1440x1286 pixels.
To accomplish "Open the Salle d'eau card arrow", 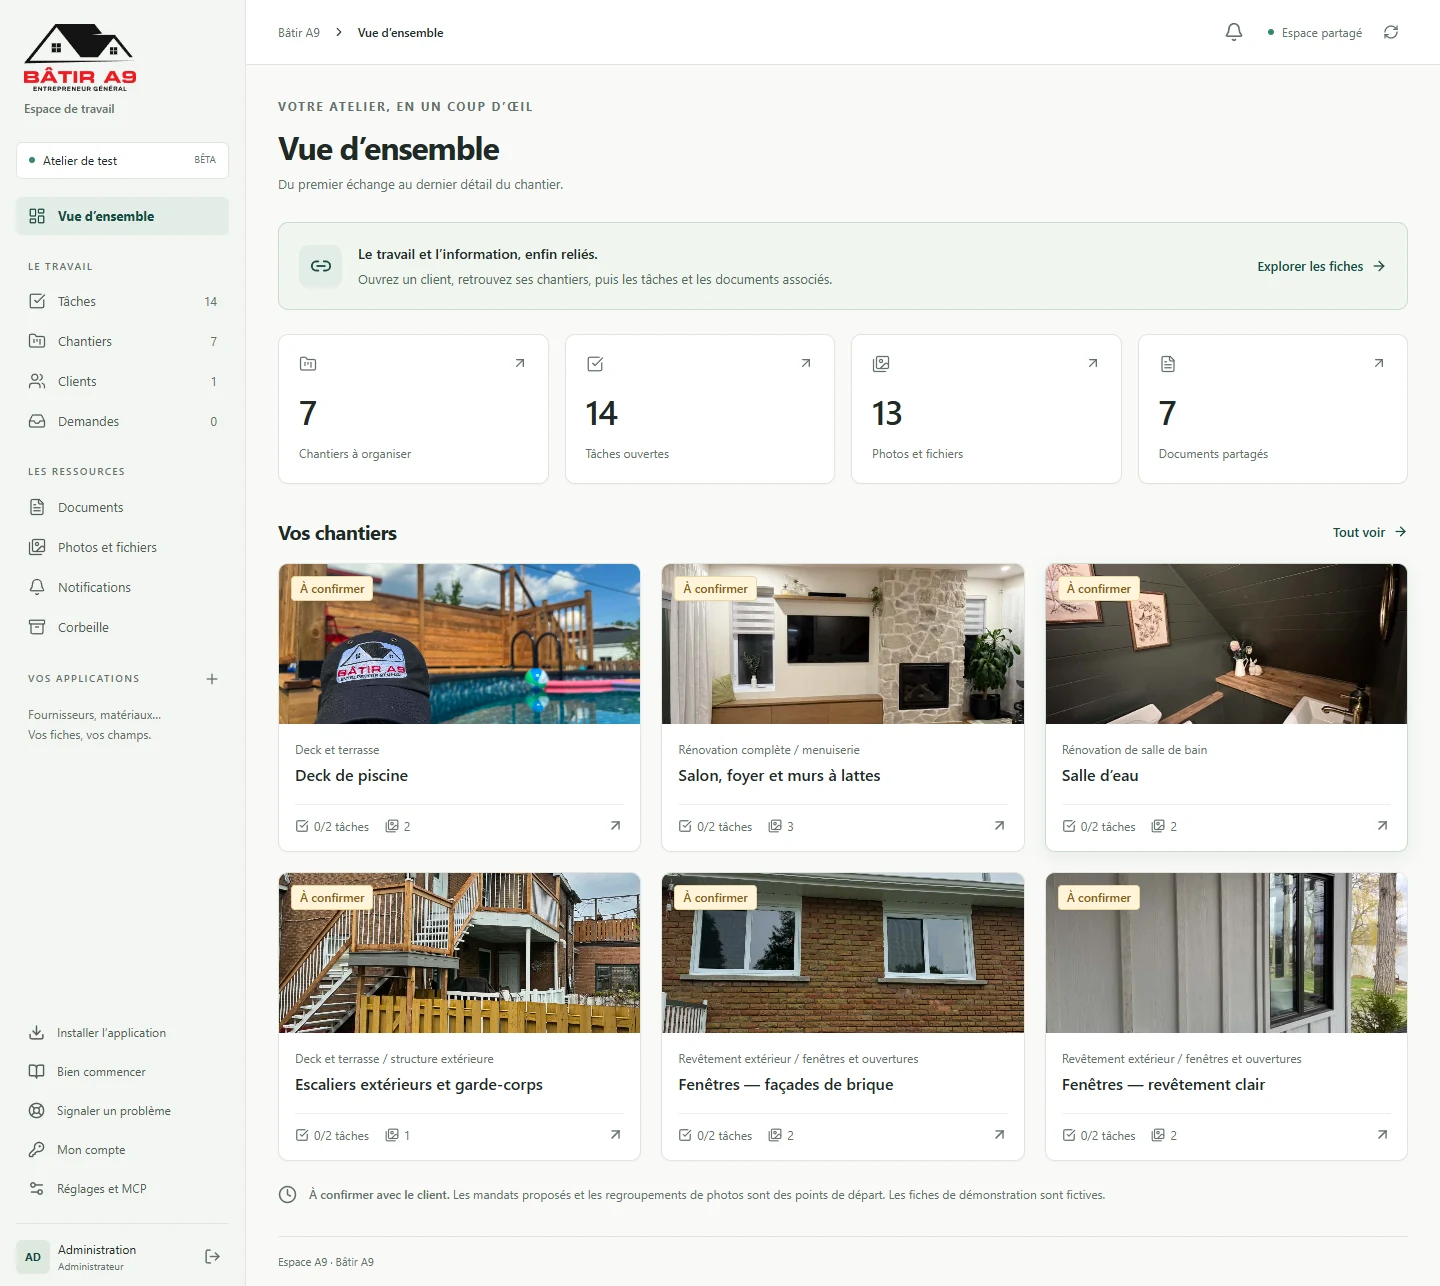I will (x=1382, y=826).
